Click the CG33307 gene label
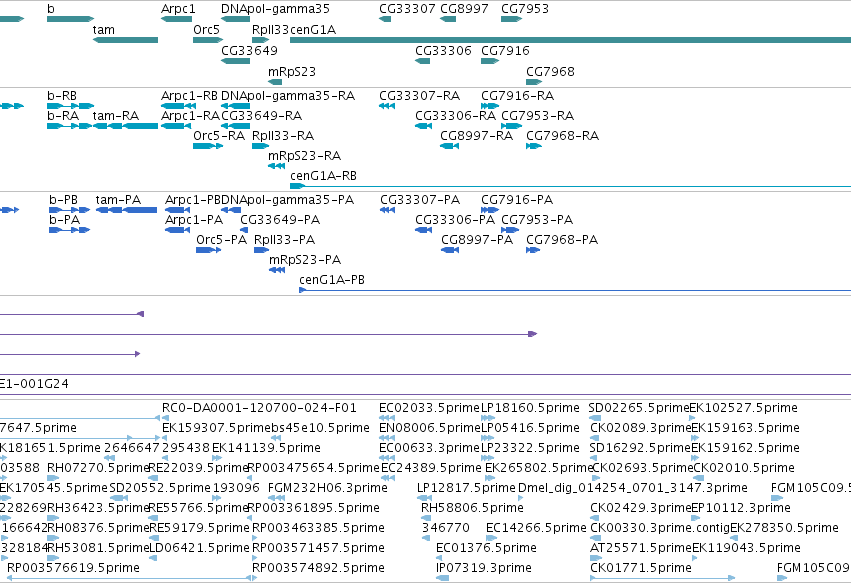Screen dimensions: 851x583 407,9
